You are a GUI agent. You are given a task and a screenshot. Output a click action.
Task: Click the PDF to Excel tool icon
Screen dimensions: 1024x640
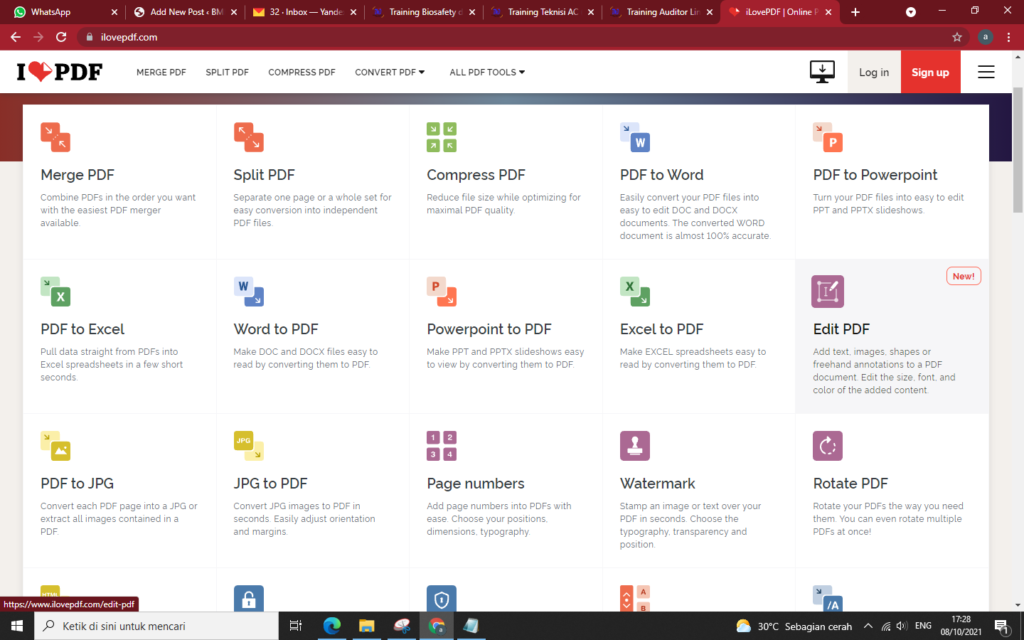pos(55,292)
